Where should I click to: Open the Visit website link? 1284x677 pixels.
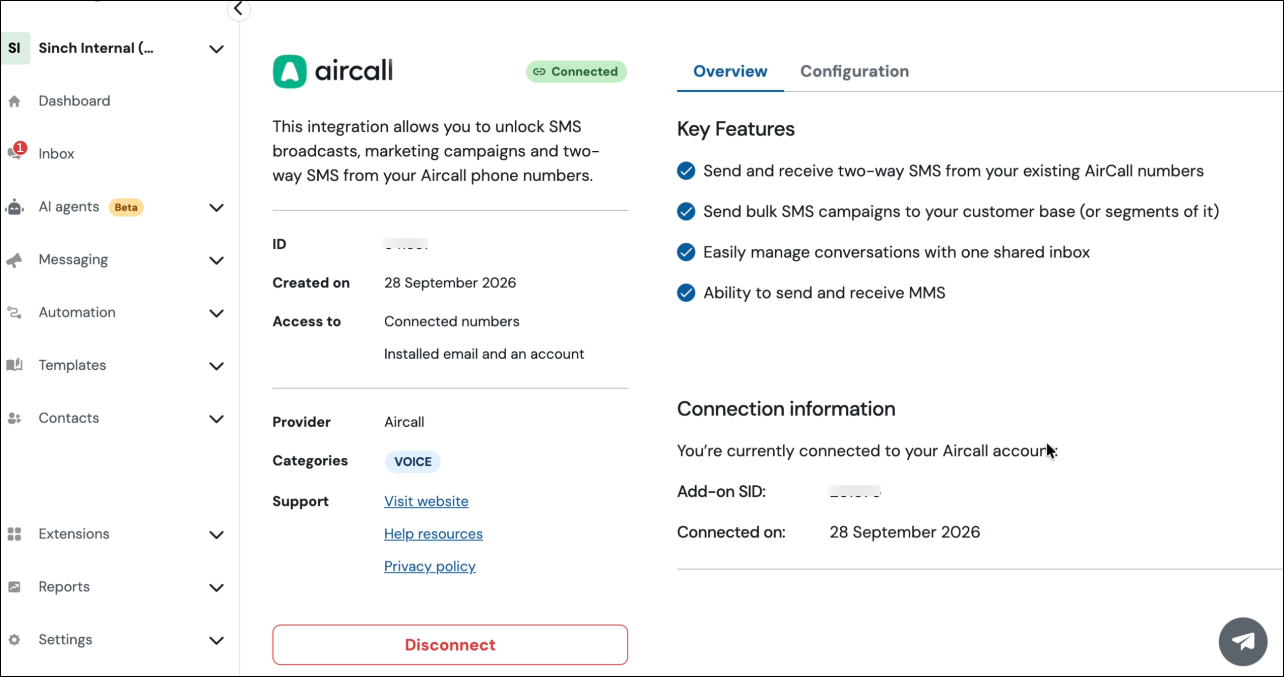pyautogui.click(x=426, y=502)
